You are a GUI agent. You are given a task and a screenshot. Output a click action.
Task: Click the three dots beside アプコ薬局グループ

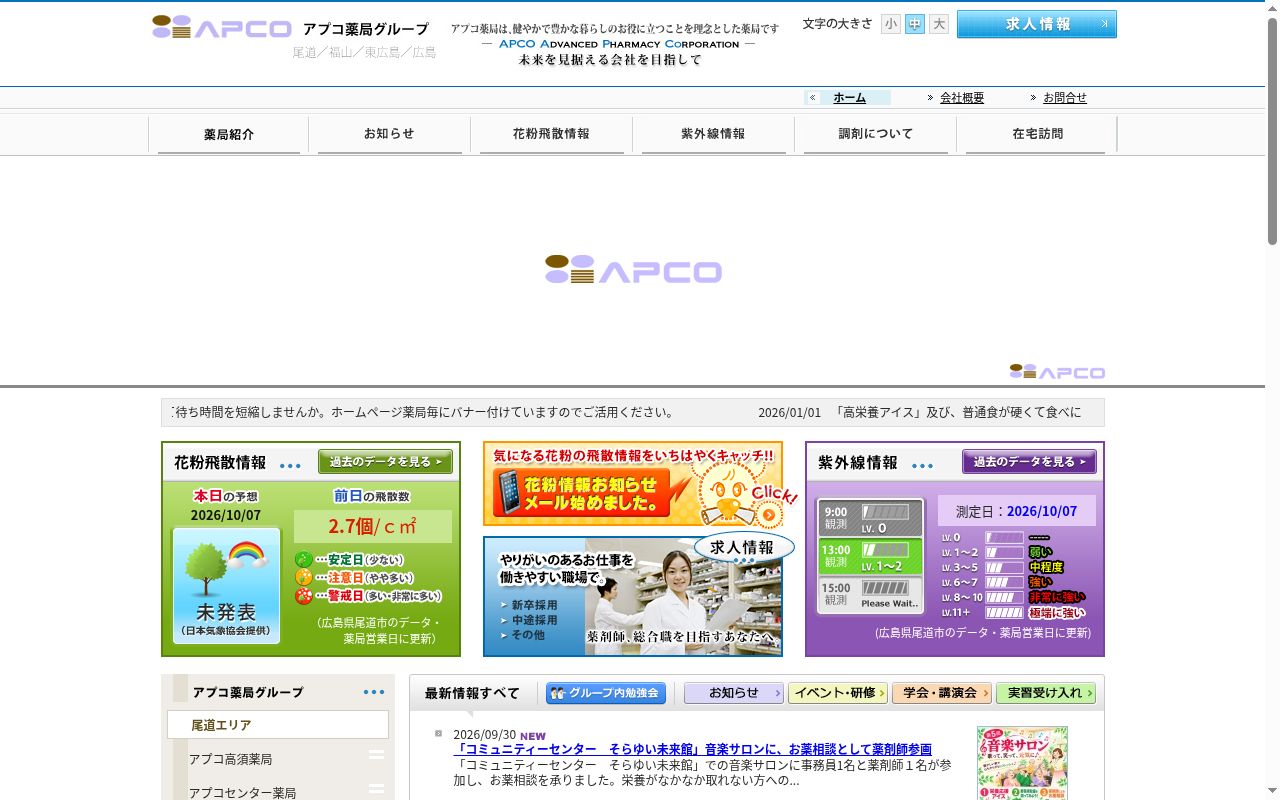click(374, 692)
